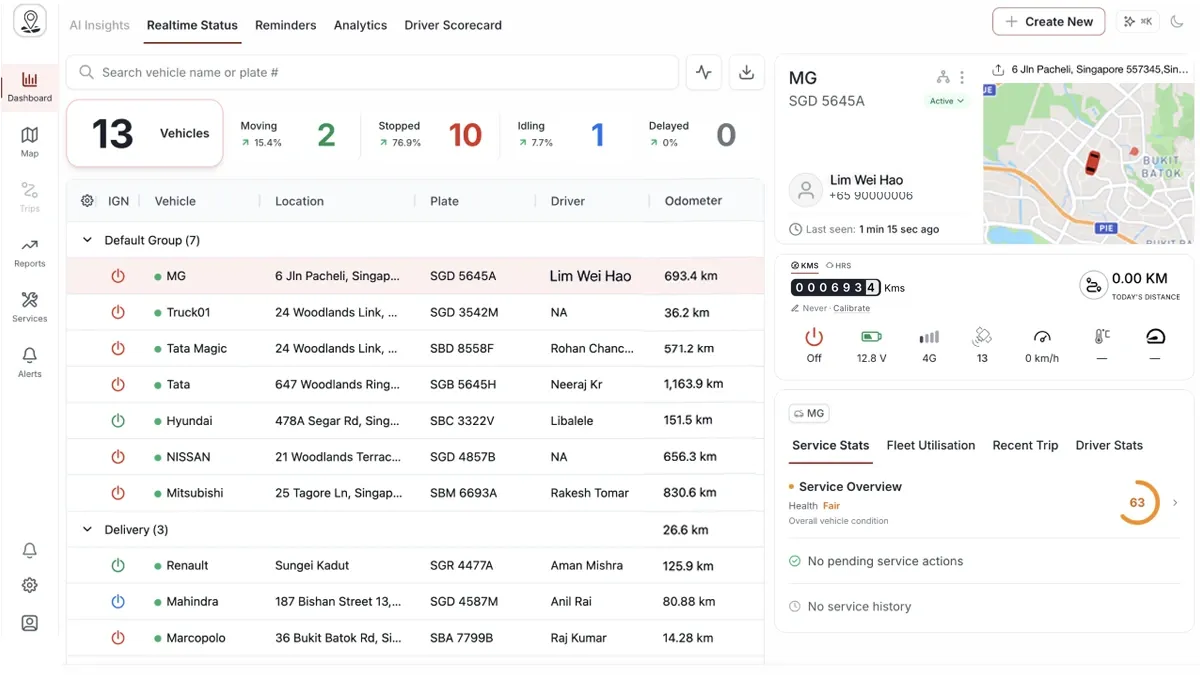
Task: Toggle dark mode with moon icon
Action: [1177, 22]
